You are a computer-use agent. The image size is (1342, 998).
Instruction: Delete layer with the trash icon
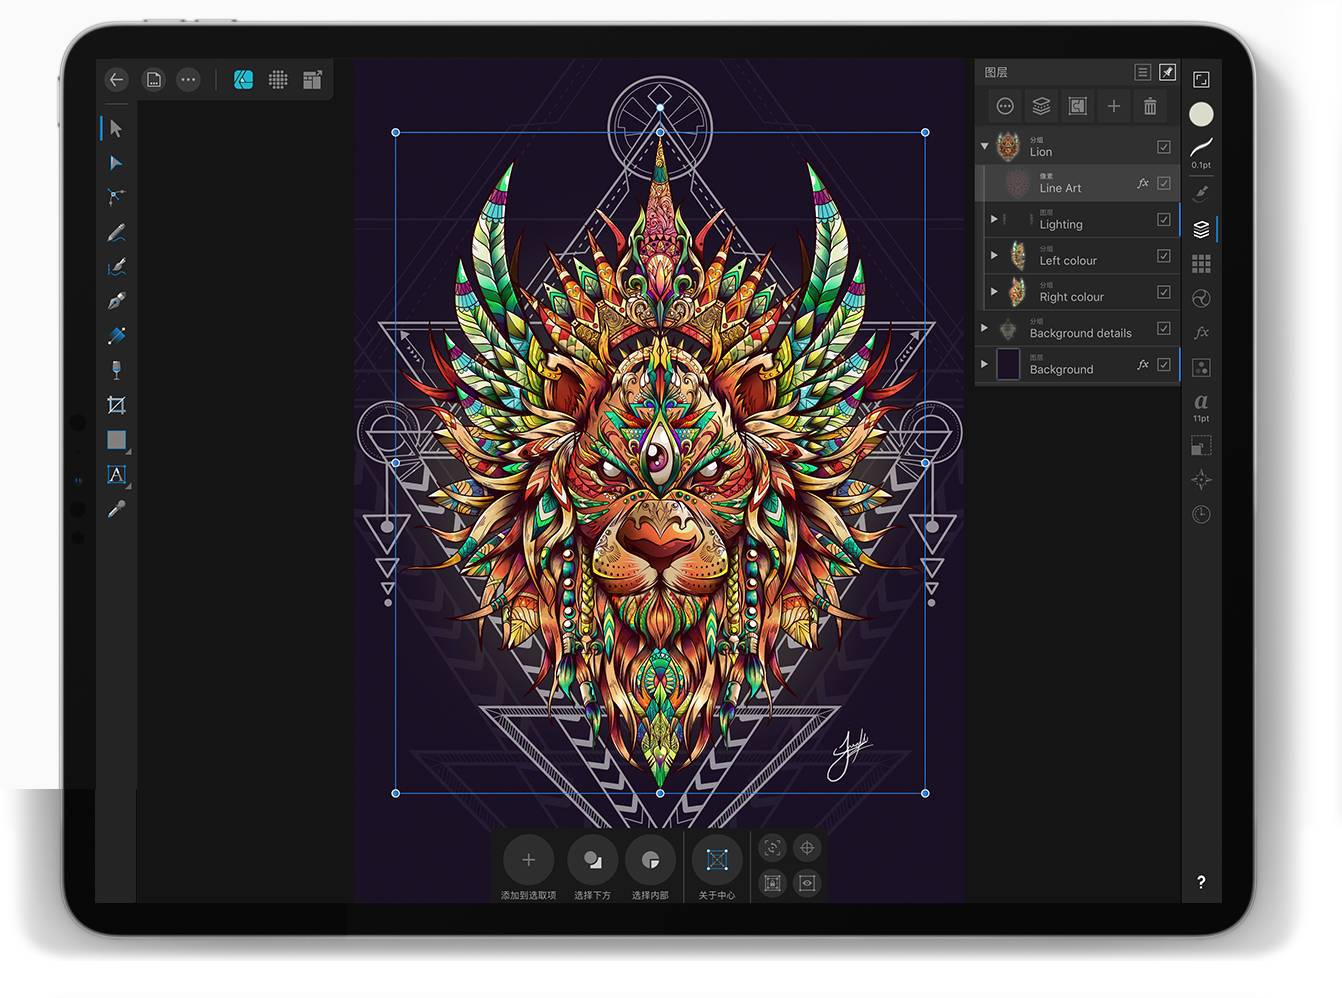tap(1150, 106)
